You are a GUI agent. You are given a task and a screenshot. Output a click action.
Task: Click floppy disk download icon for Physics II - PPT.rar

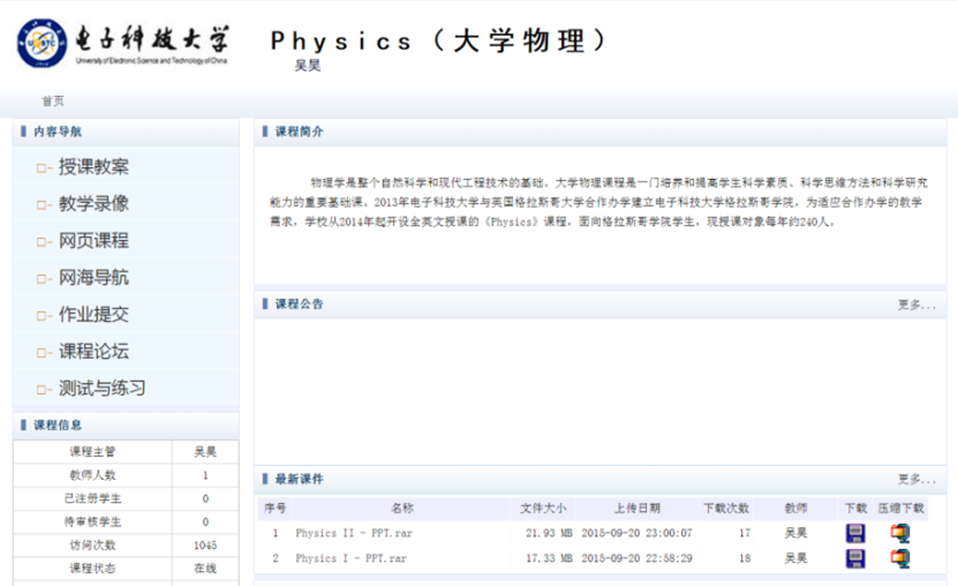point(857,533)
